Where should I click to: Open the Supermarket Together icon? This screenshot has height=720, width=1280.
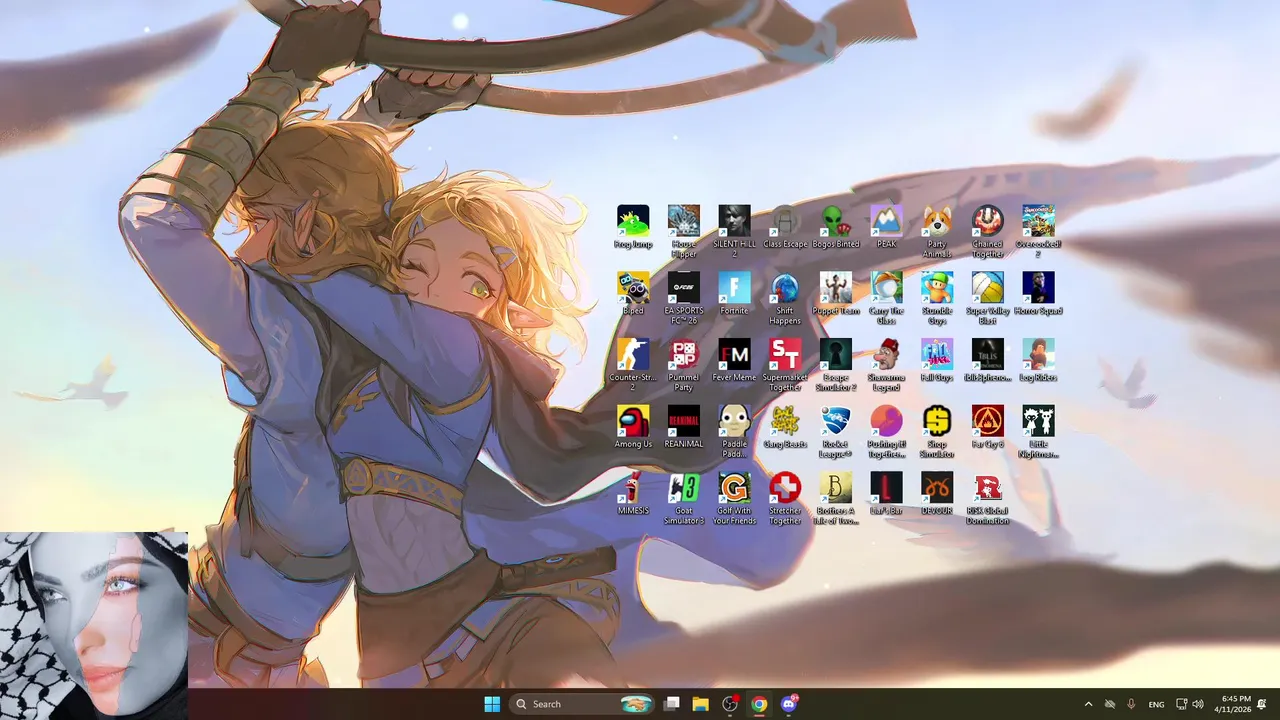coord(785,366)
